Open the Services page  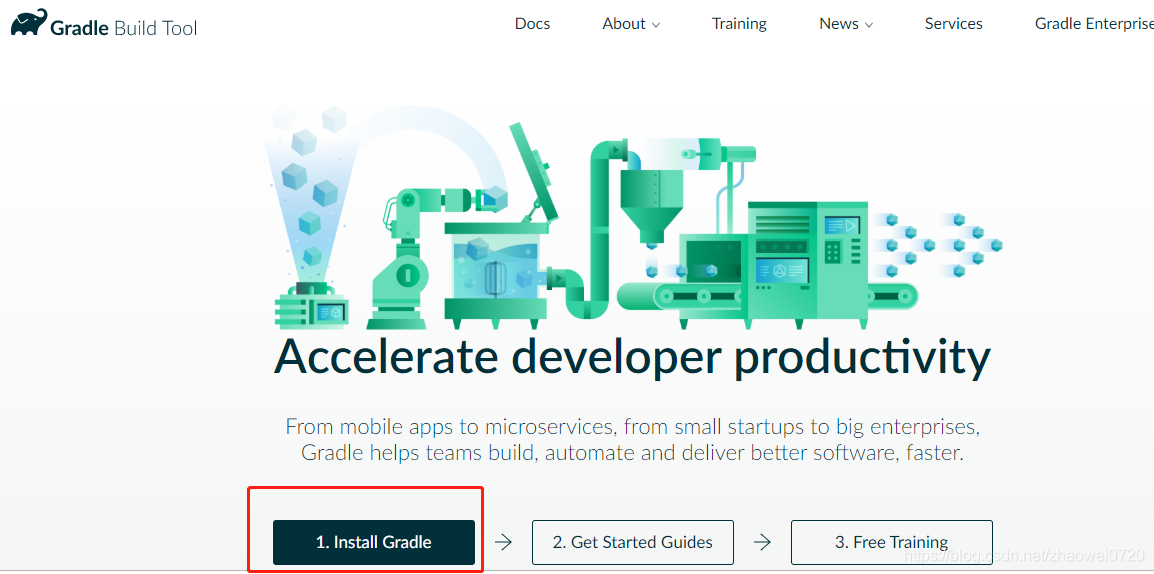(953, 24)
